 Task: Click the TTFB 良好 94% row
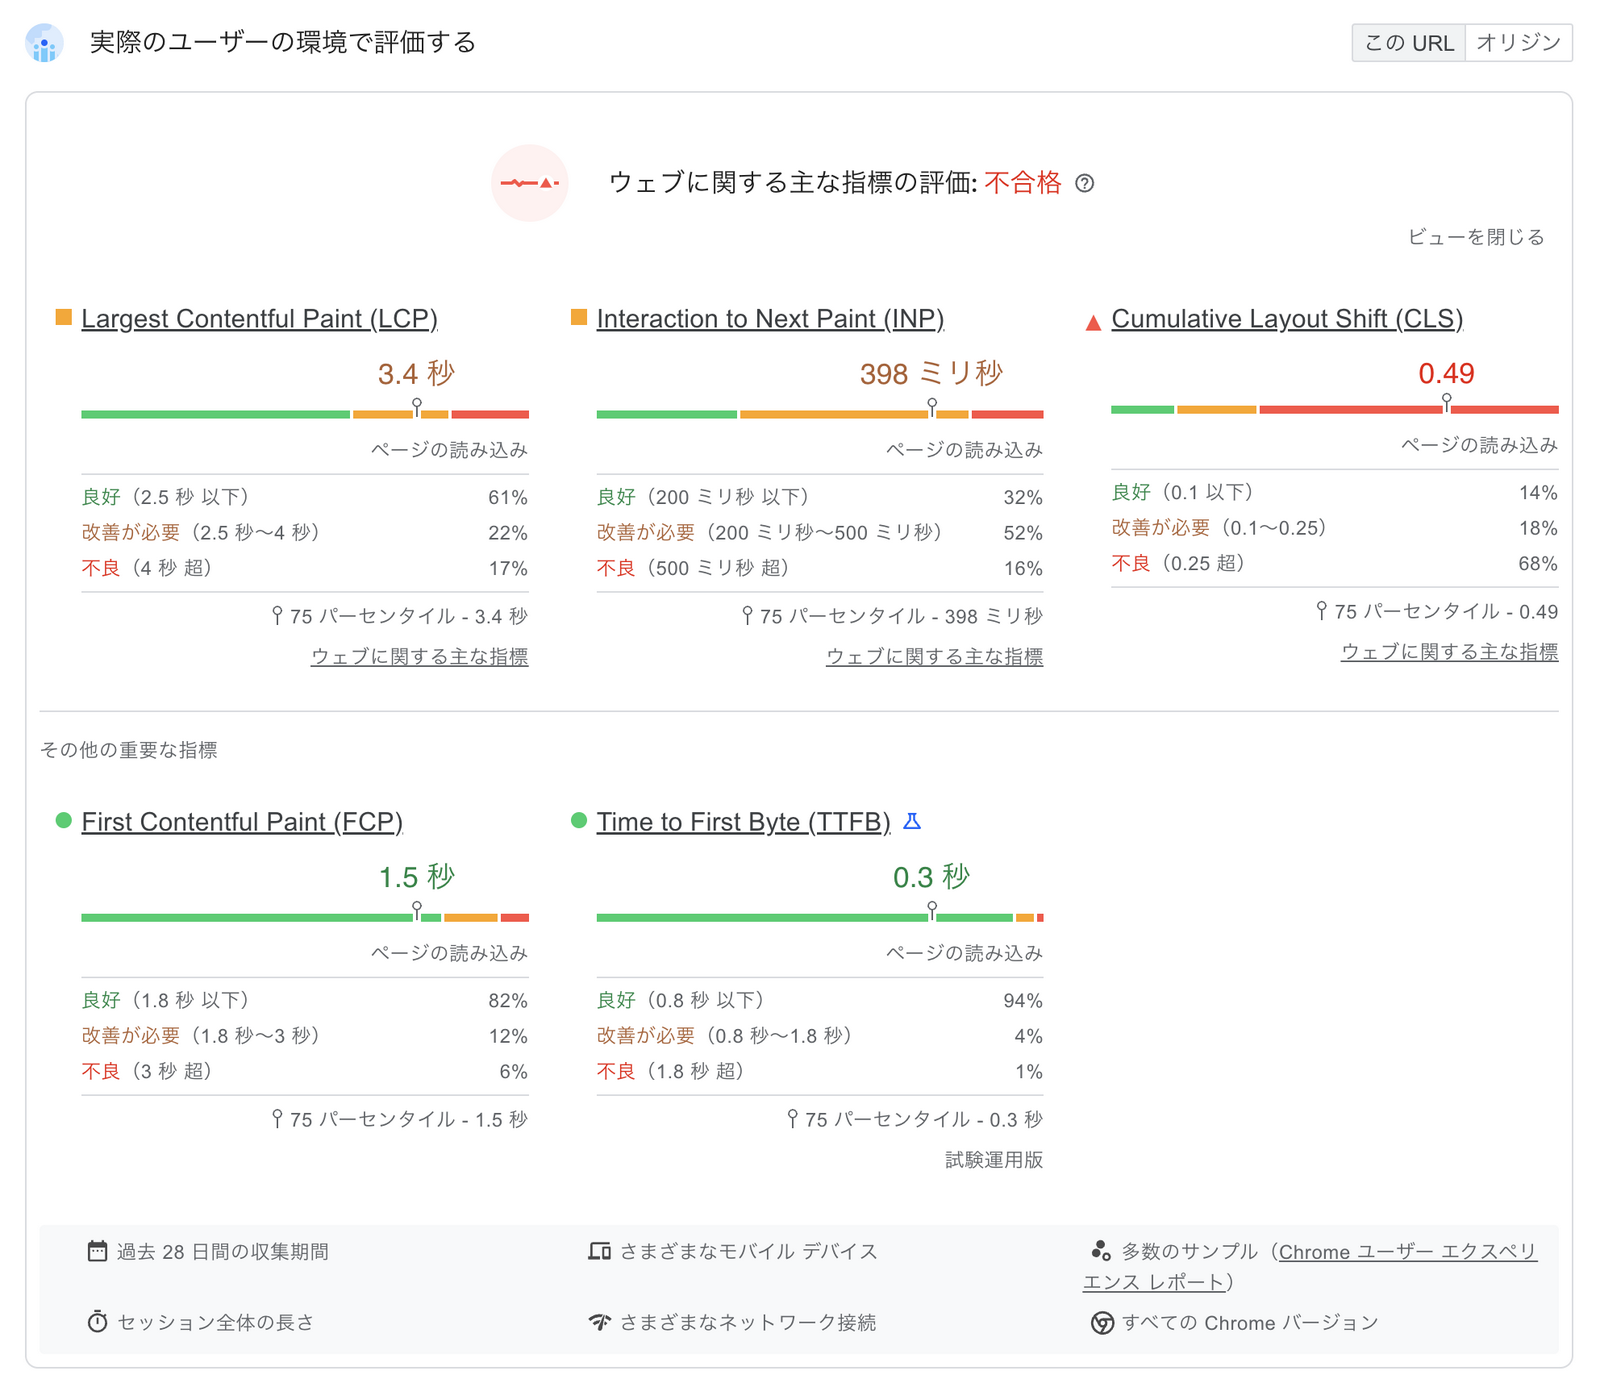coord(820,1000)
